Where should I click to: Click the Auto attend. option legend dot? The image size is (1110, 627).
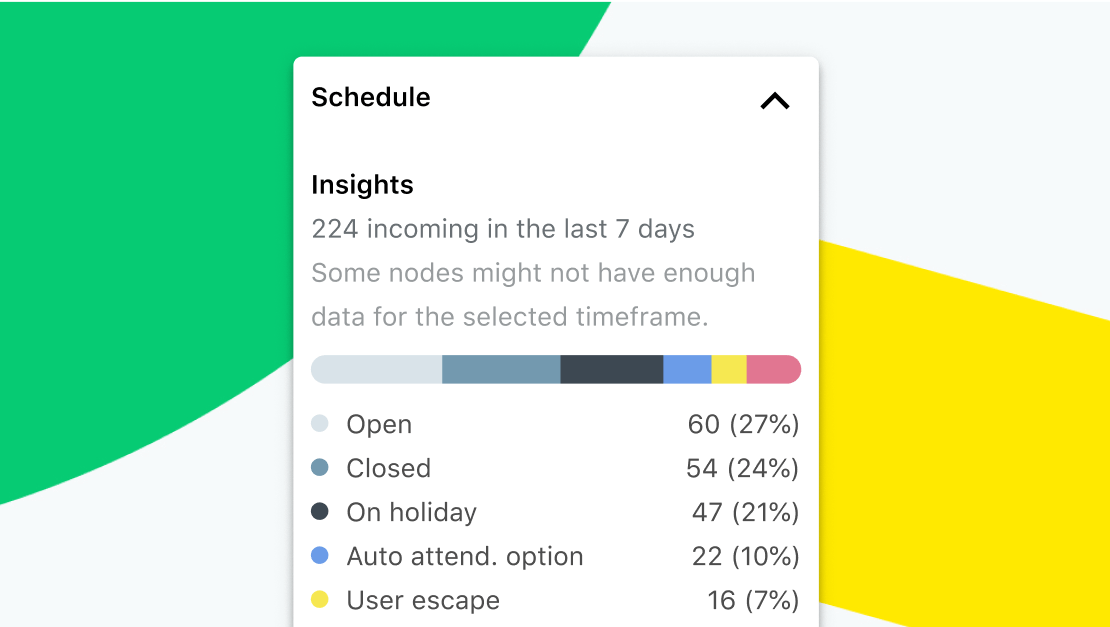321,556
